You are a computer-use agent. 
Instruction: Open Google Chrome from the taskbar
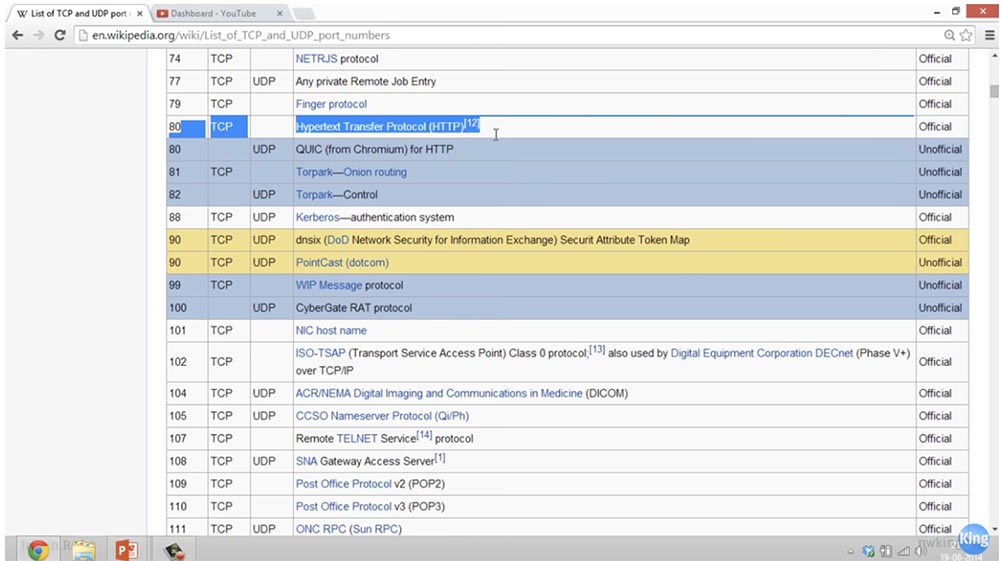[x=38, y=549]
